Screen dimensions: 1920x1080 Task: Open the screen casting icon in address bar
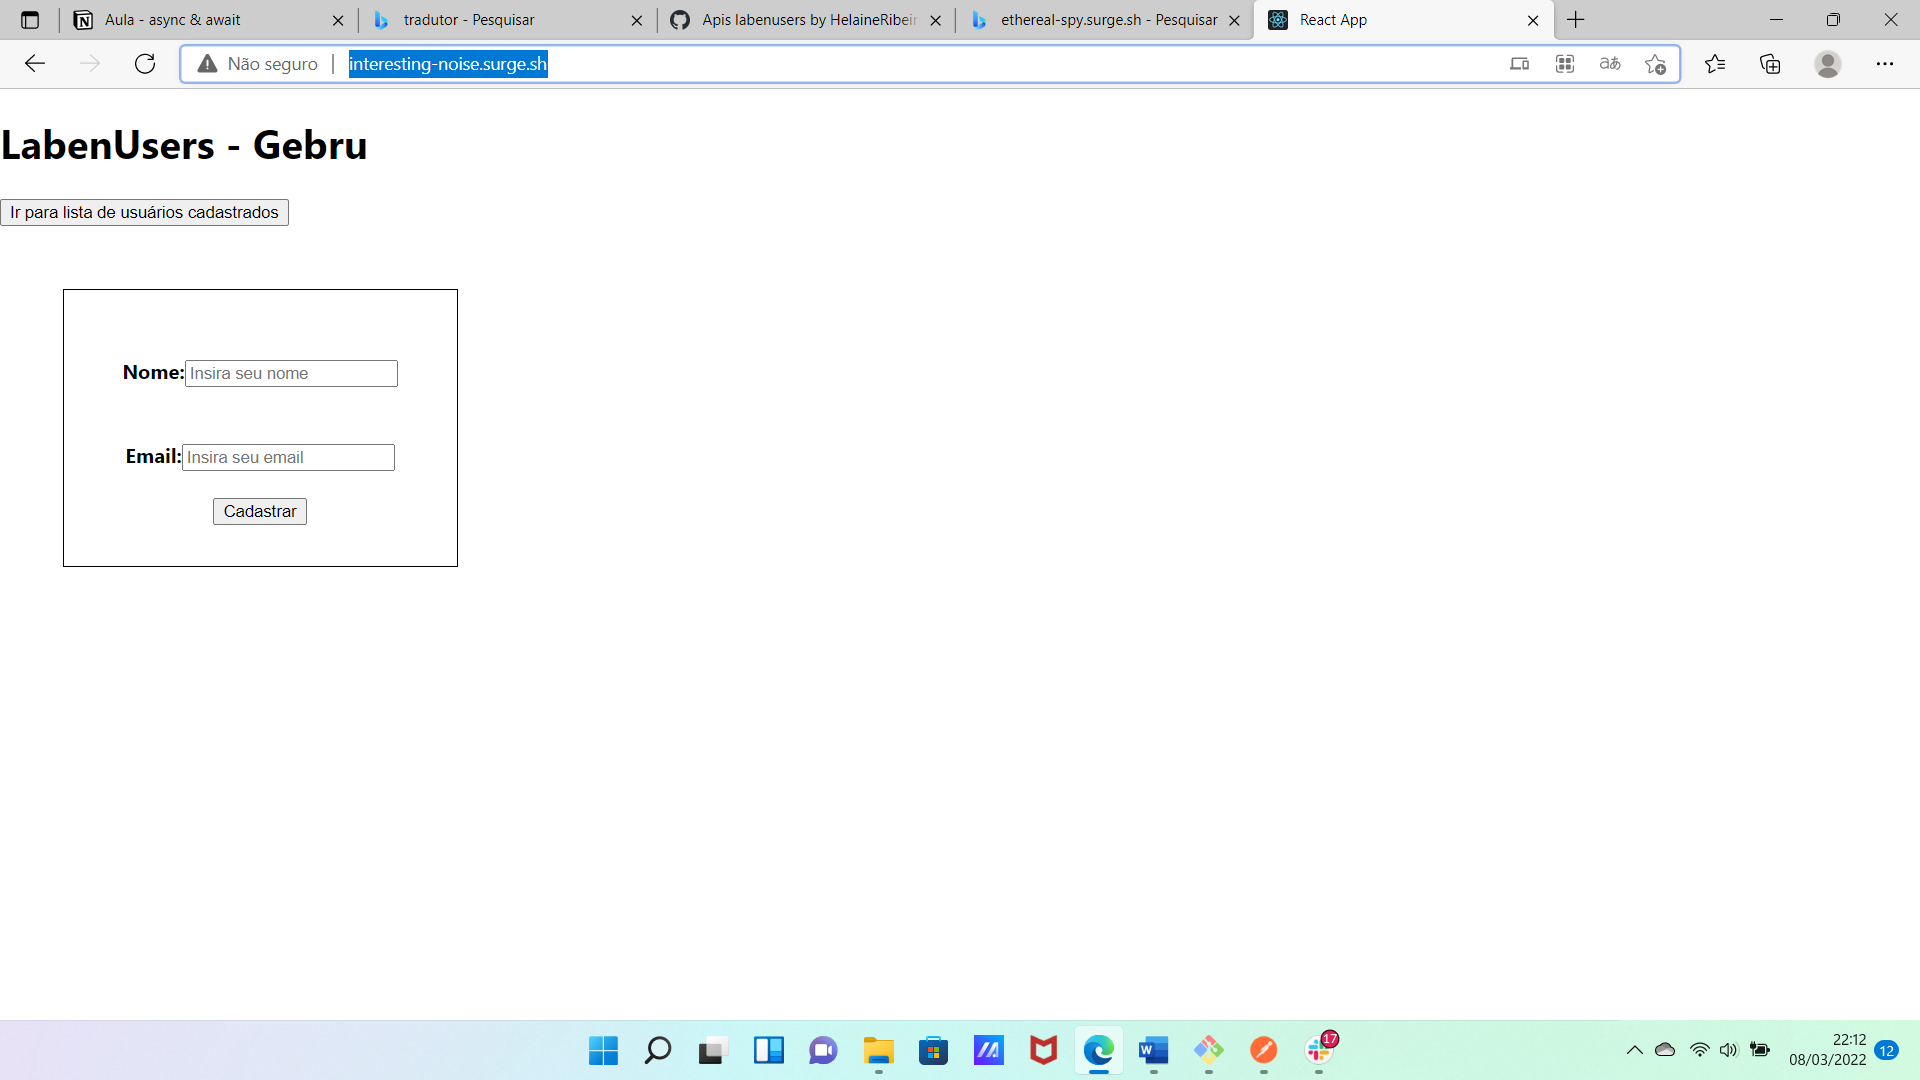[1519, 64]
